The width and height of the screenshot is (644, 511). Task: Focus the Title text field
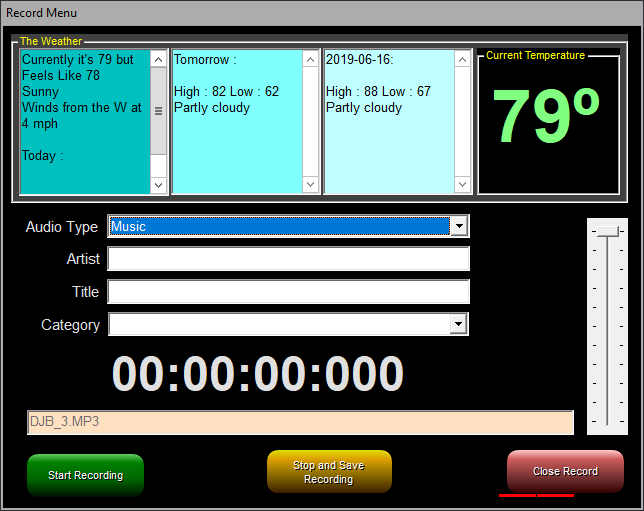[288, 292]
